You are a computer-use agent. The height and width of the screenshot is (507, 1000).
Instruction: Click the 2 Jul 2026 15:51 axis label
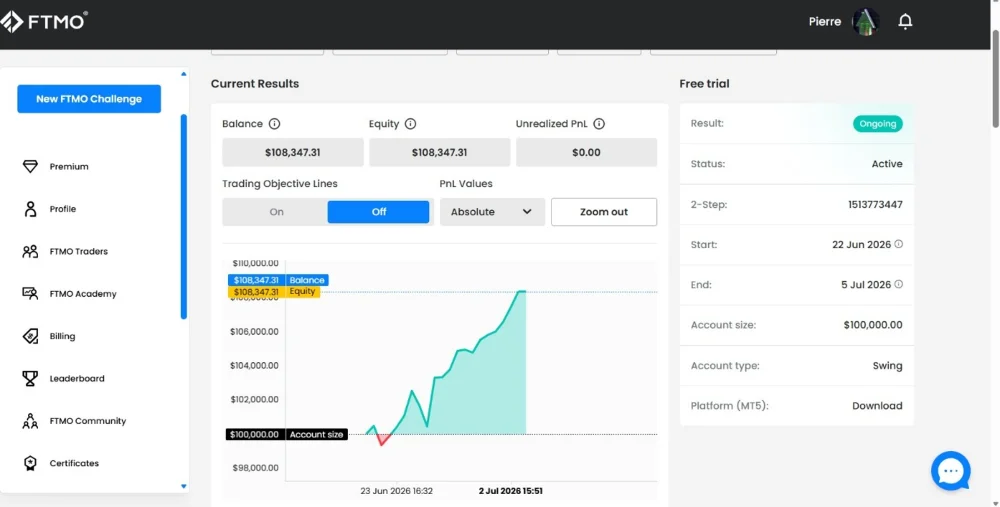point(510,491)
